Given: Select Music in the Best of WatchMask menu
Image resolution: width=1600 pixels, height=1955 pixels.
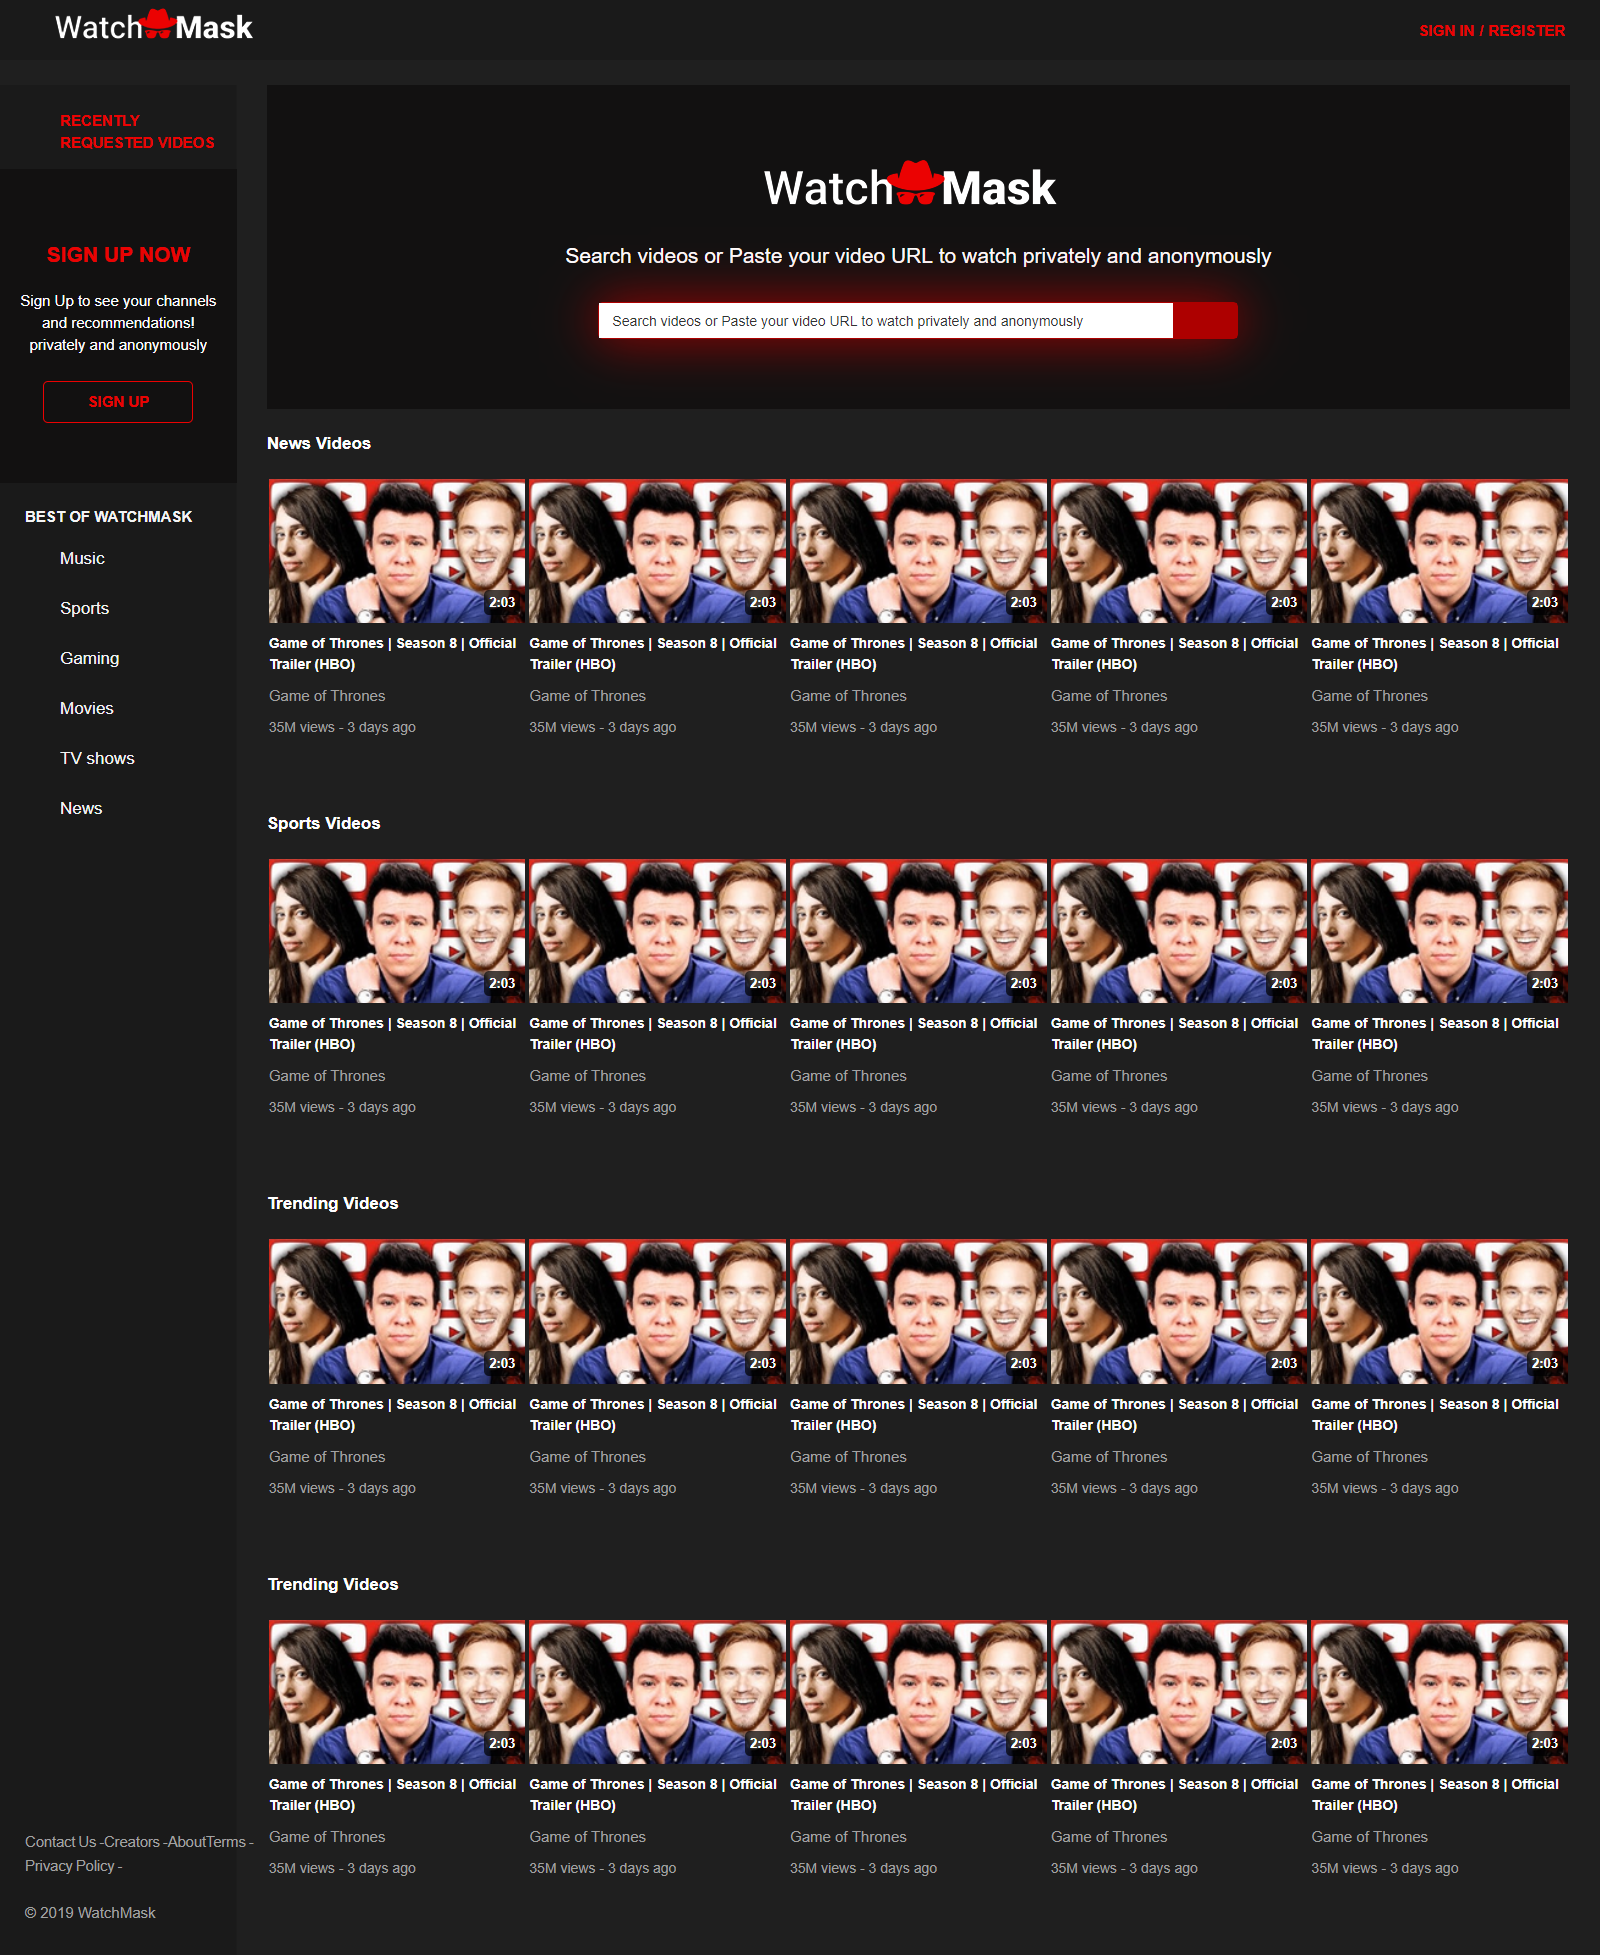Looking at the screenshot, I should [82, 558].
